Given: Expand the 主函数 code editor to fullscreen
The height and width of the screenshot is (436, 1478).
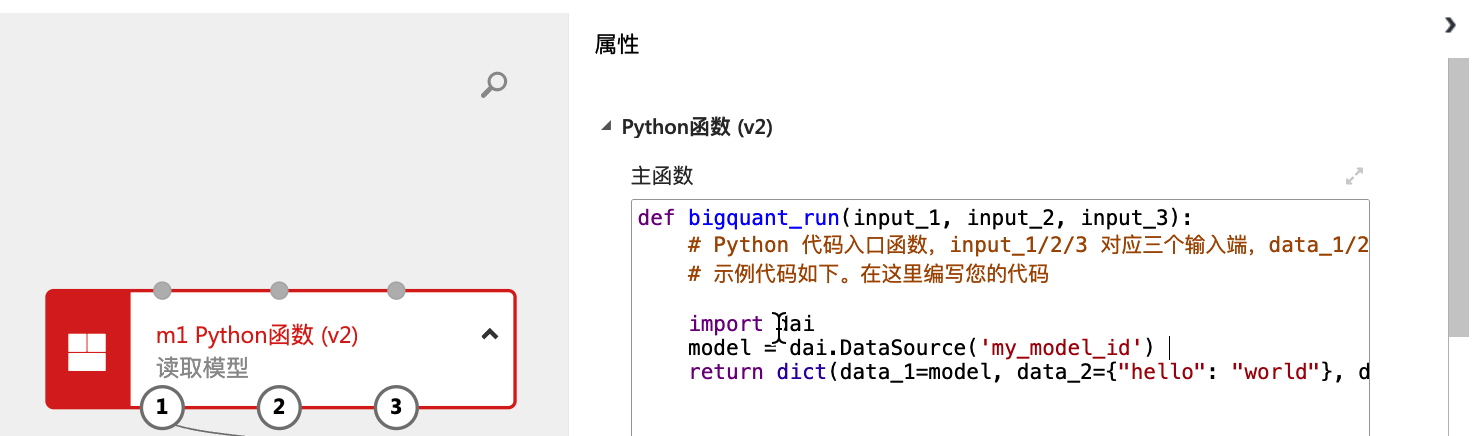Looking at the screenshot, I should click(x=1355, y=177).
